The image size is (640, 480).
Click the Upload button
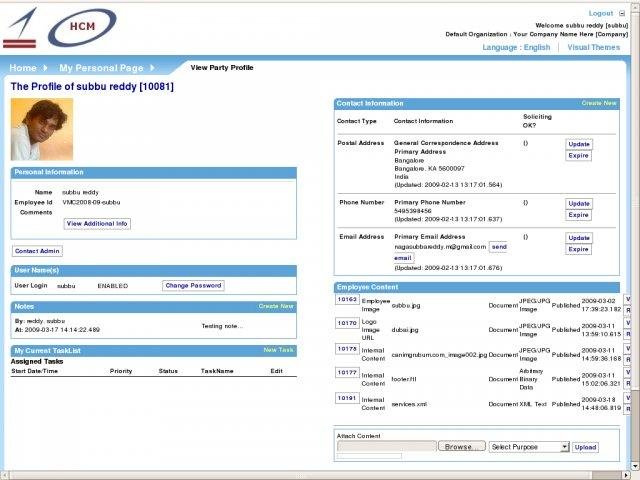point(585,447)
